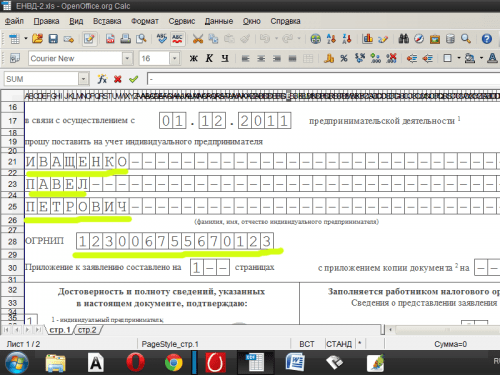Screen dimensions: 500x375
Task: Cancel formula entry with red X
Action: coord(118,79)
